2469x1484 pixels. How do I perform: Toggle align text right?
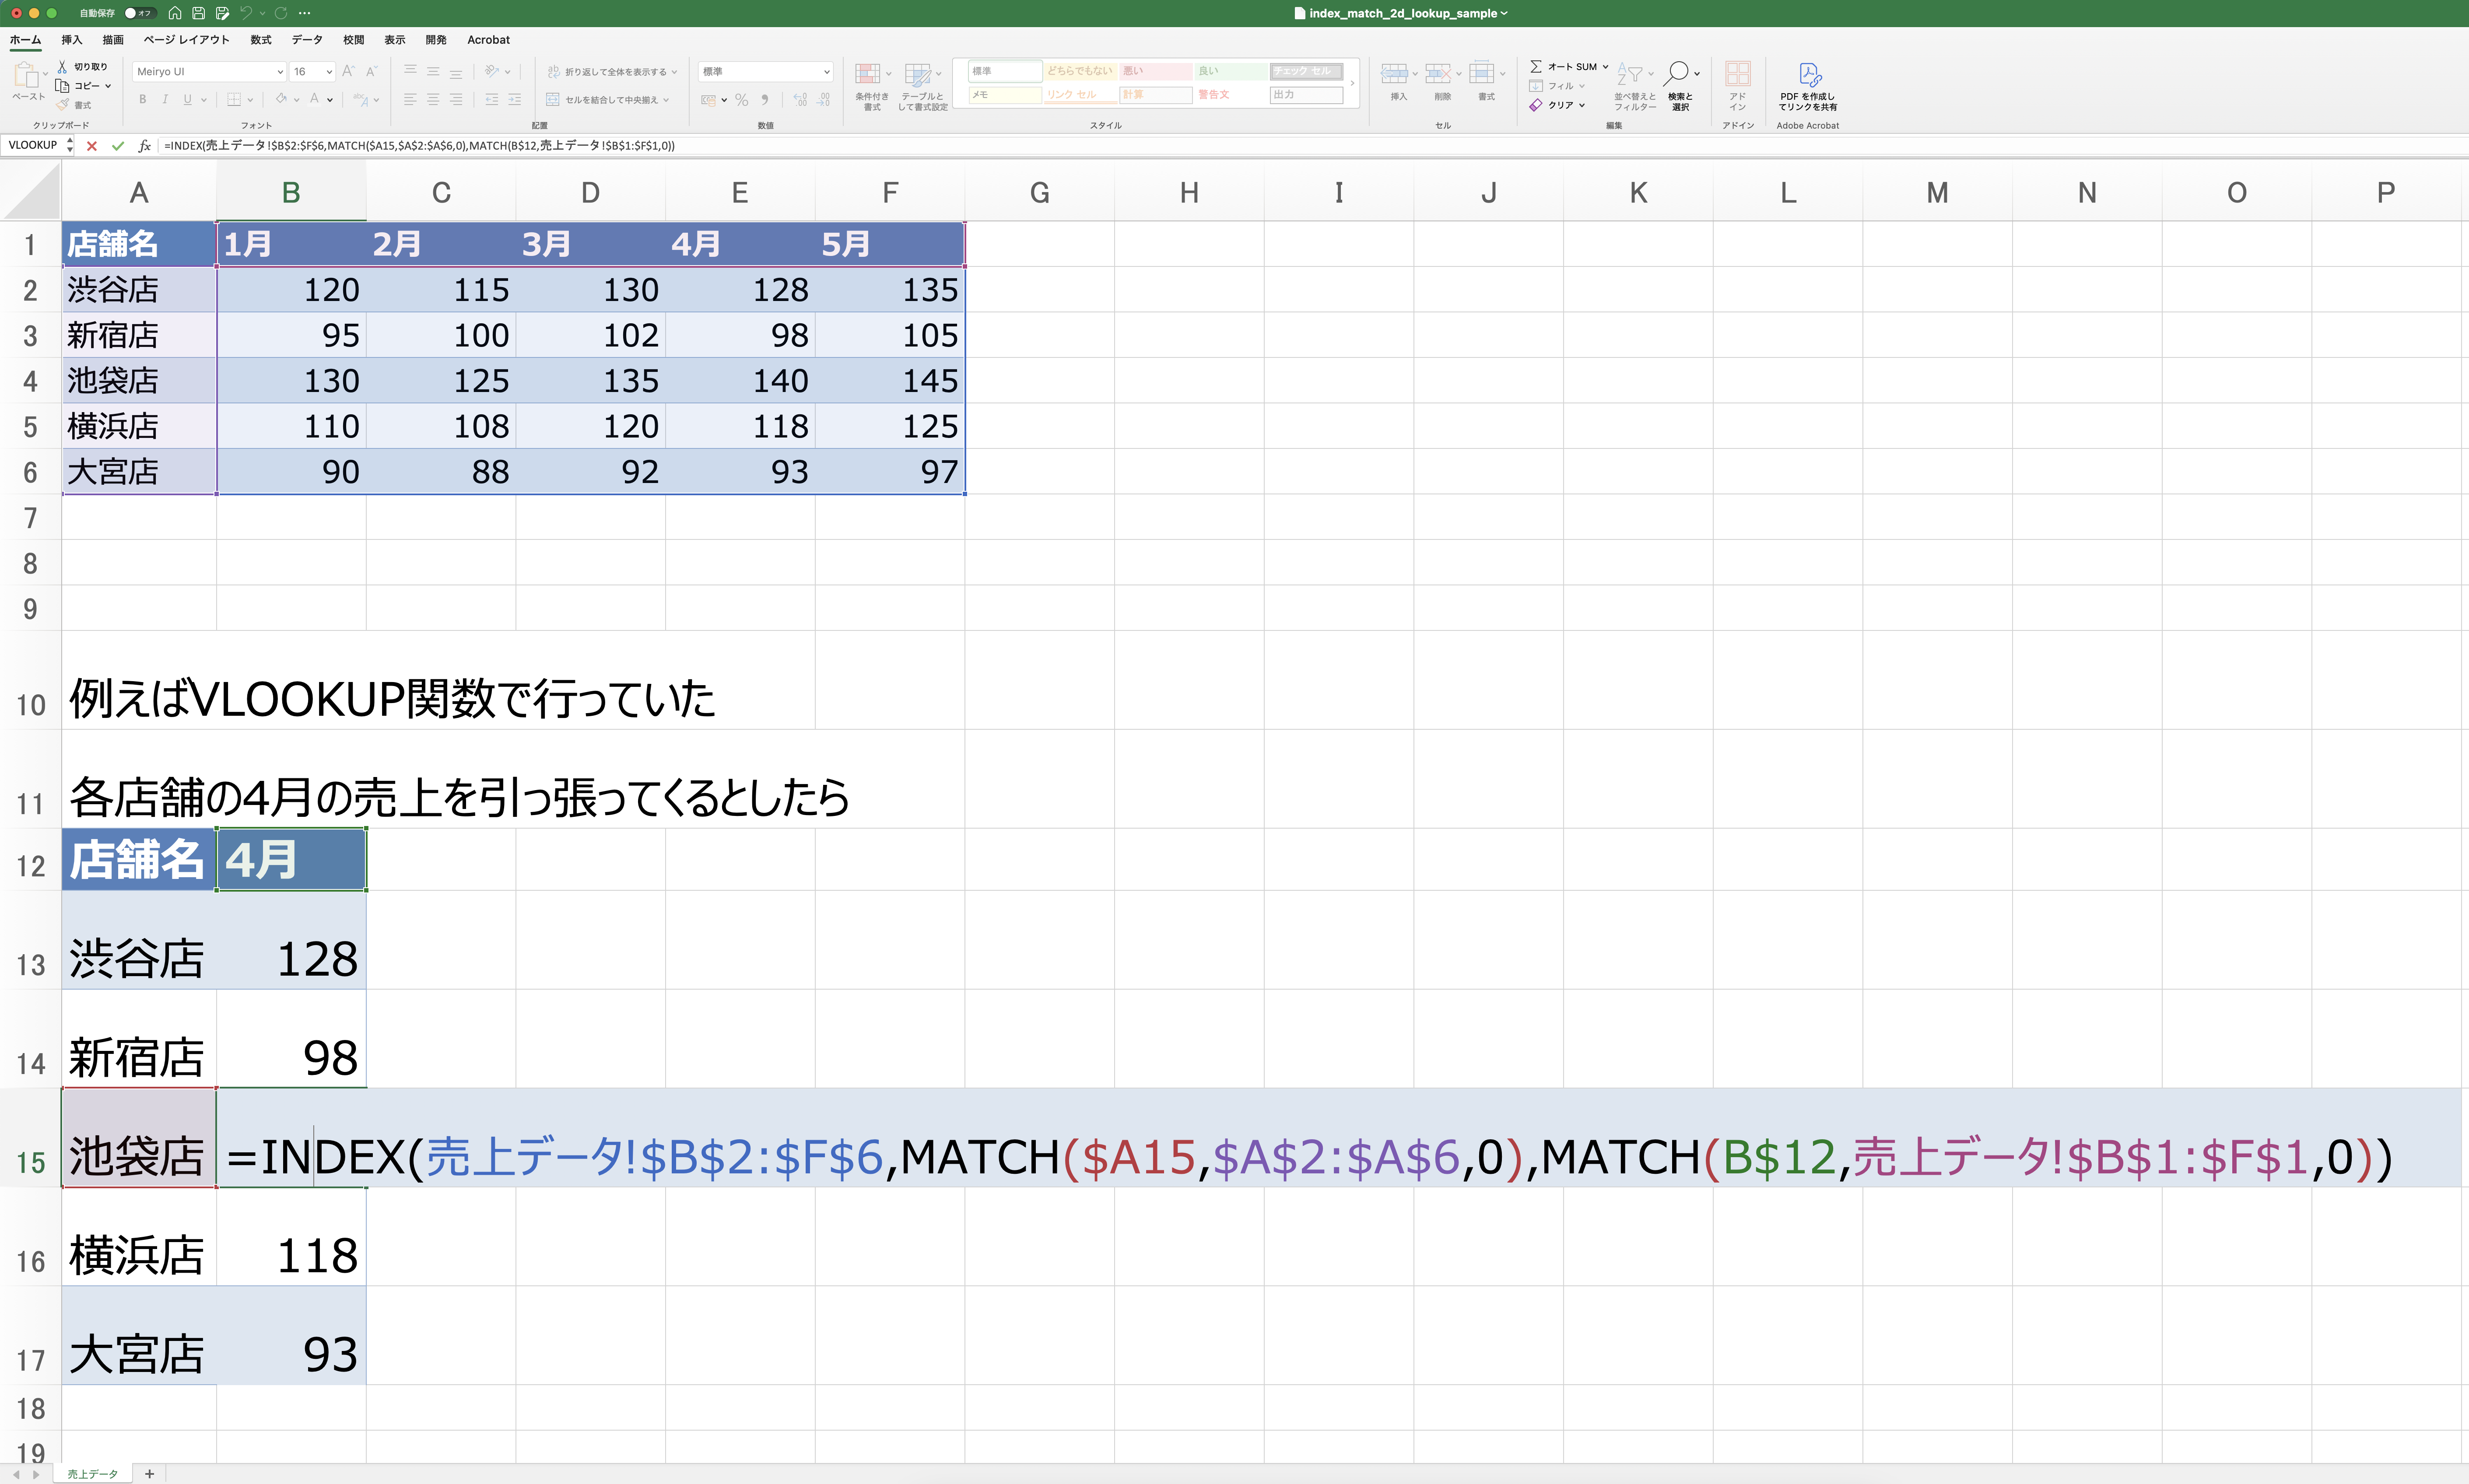(456, 100)
